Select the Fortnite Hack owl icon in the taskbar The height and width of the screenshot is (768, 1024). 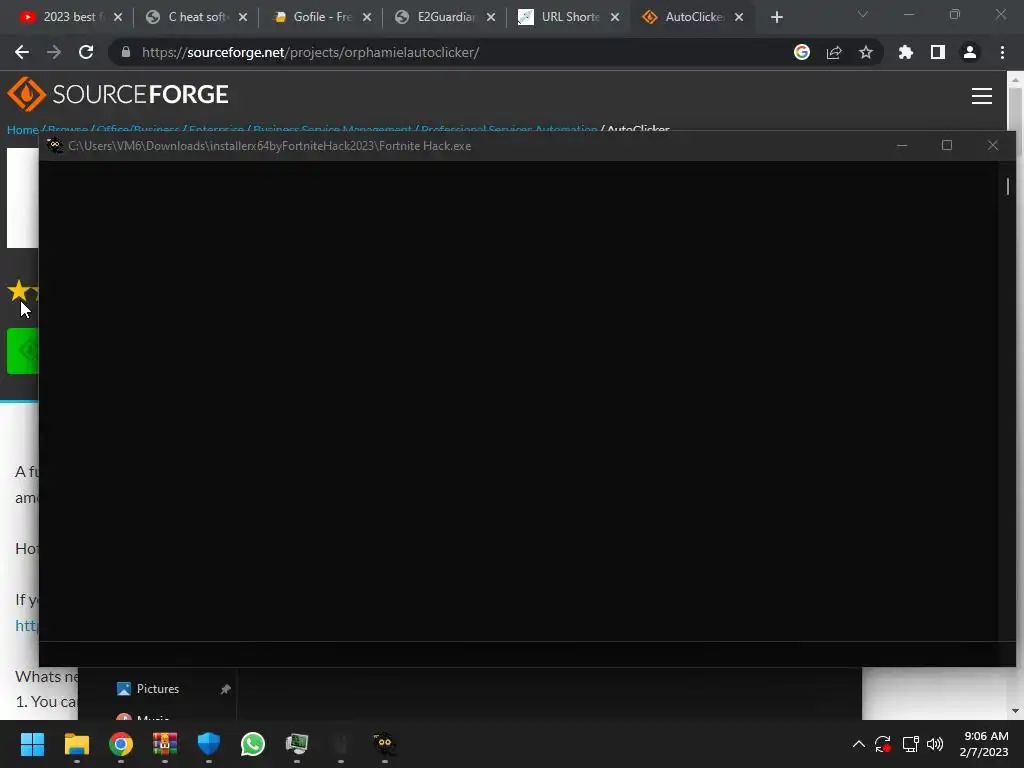384,744
